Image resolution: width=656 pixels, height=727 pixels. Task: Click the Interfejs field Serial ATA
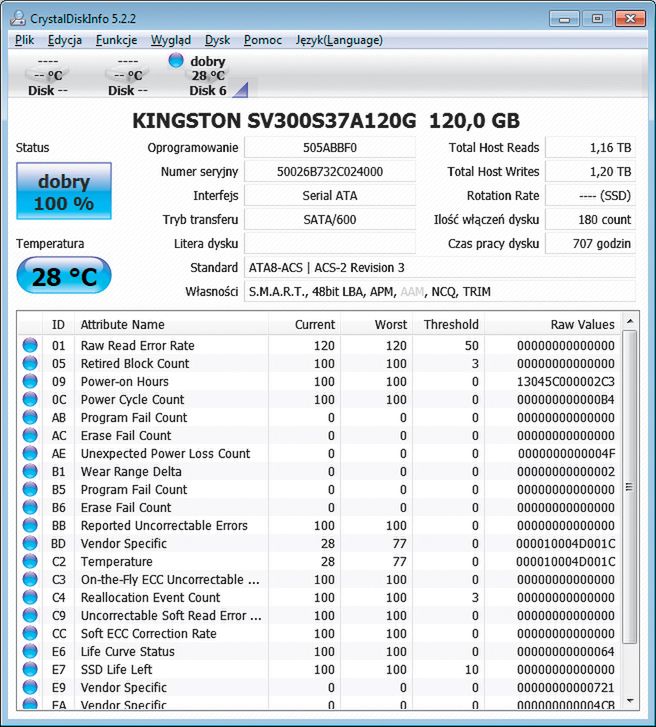click(x=330, y=196)
